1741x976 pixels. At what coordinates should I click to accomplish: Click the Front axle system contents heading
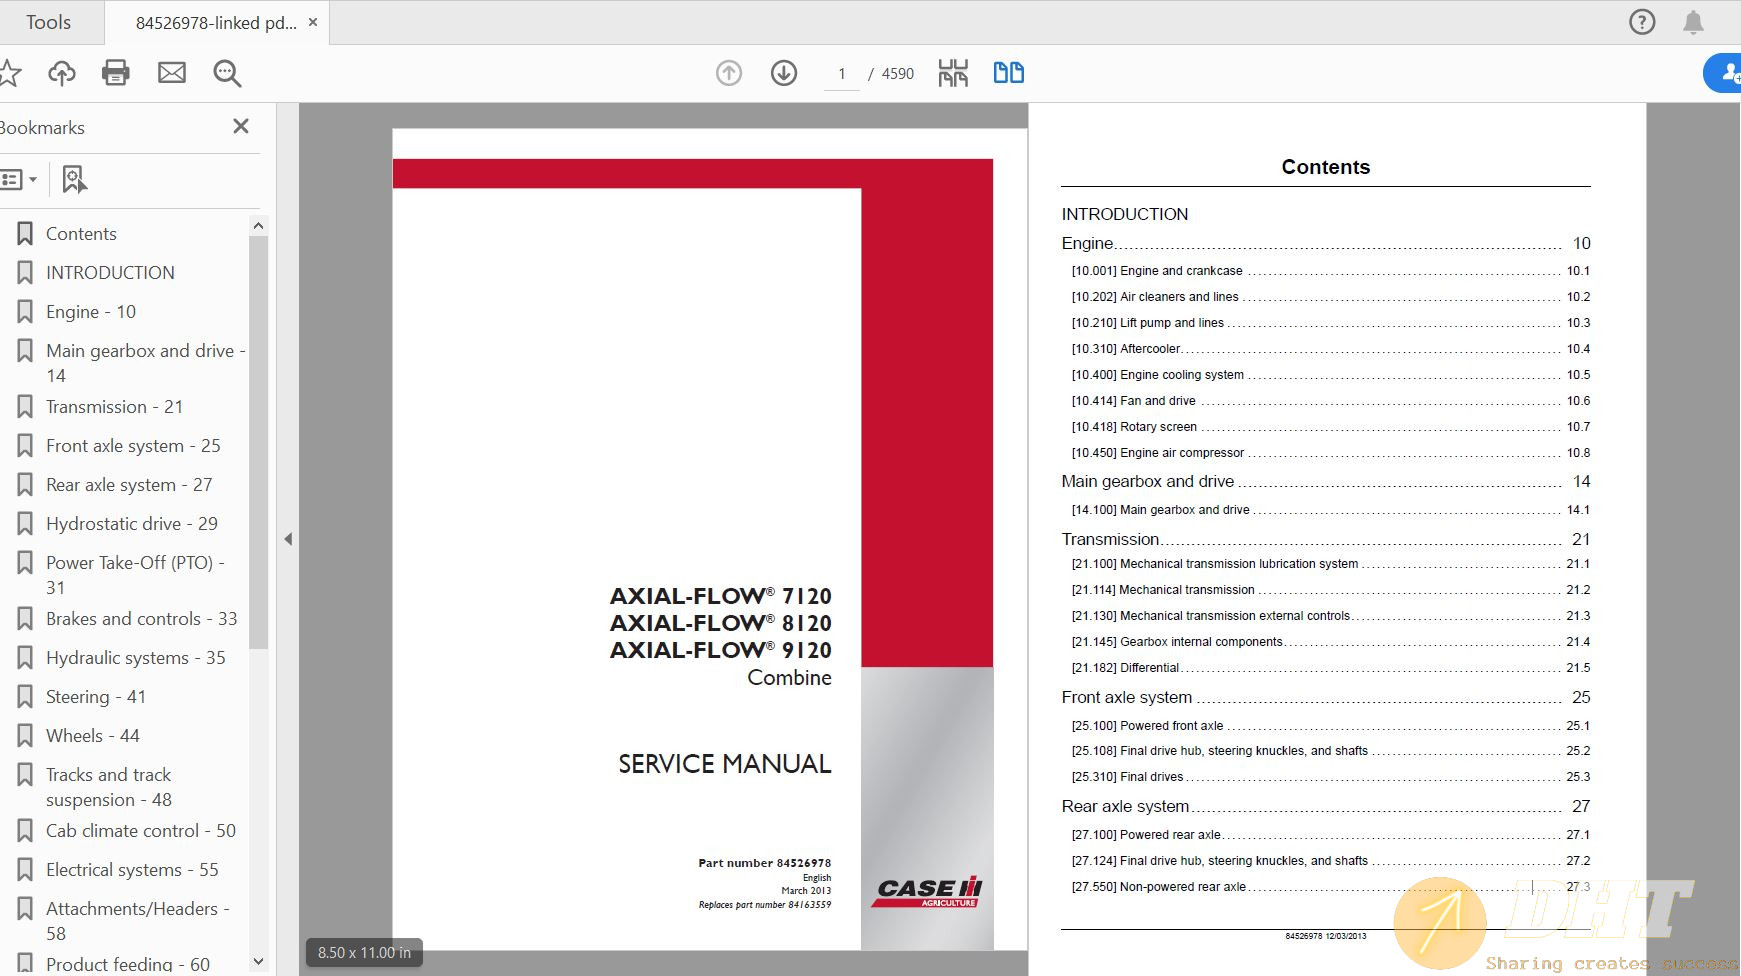[x=1326, y=697]
